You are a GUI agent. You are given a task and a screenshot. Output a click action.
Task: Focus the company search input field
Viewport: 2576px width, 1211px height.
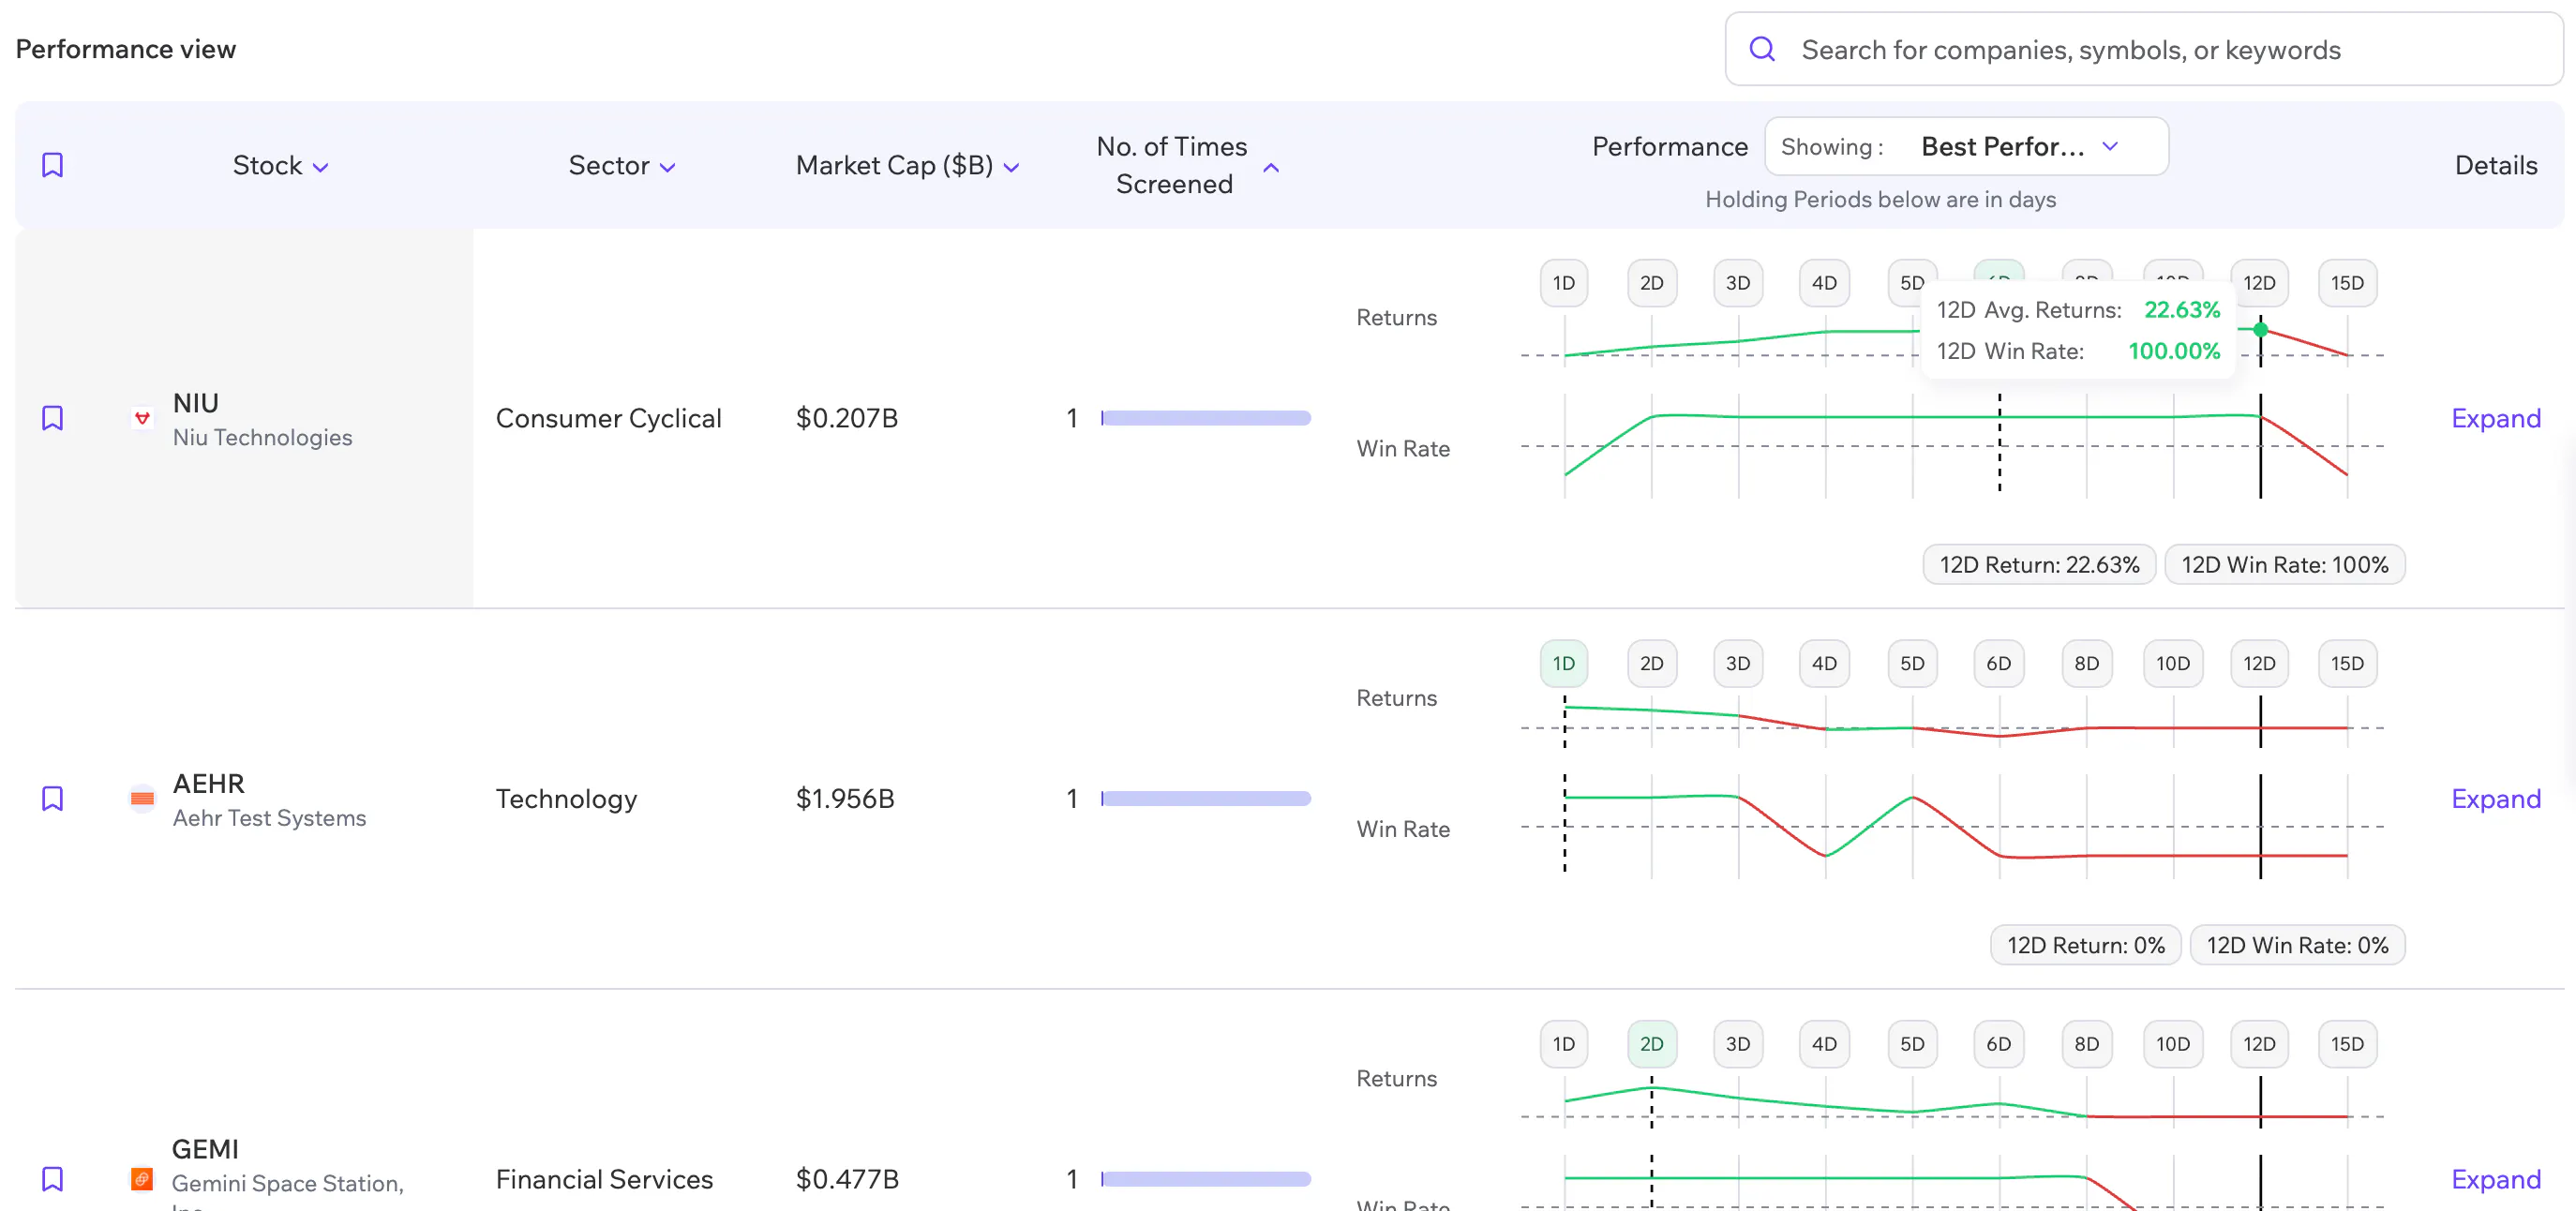point(2143,49)
